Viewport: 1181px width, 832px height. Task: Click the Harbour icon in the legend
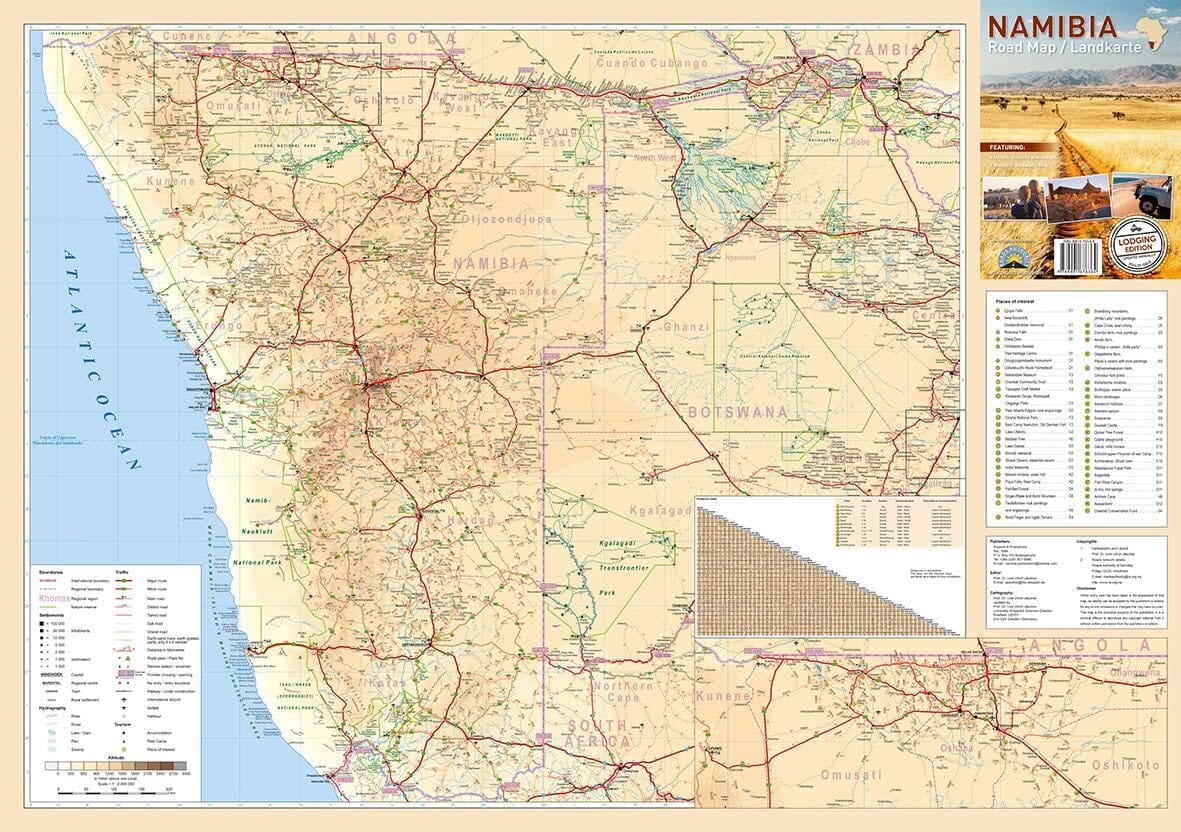[x=124, y=717]
